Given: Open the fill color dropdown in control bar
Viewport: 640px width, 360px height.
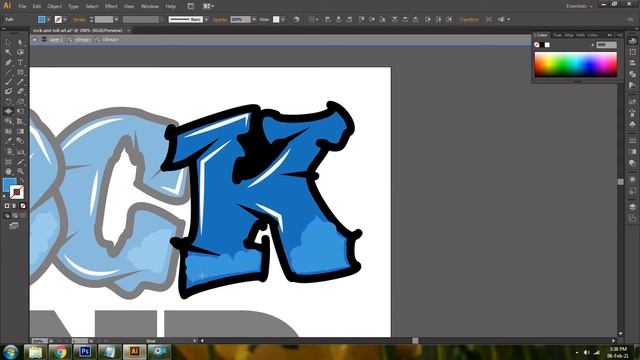Looking at the screenshot, I should [x=48, y=19].
